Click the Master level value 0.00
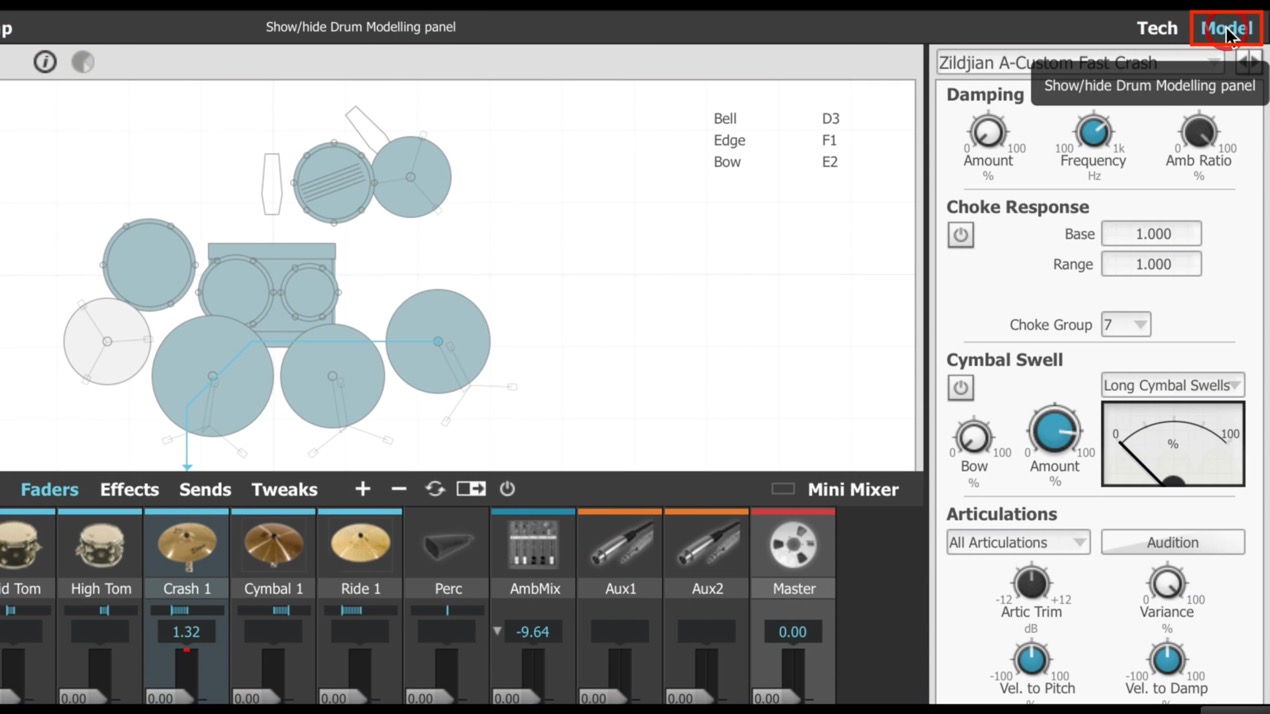The width and height of the screenshot is (1270, 714). pos(793,632)
